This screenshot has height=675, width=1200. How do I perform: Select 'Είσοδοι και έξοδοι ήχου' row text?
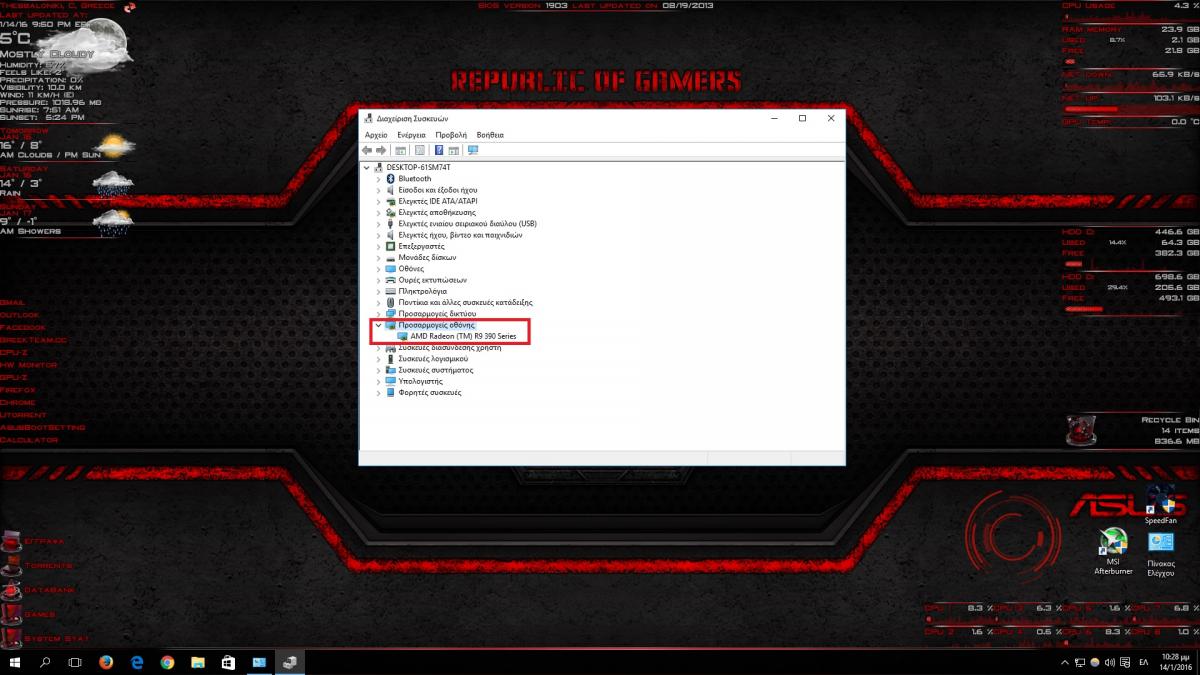click(438, 190)
